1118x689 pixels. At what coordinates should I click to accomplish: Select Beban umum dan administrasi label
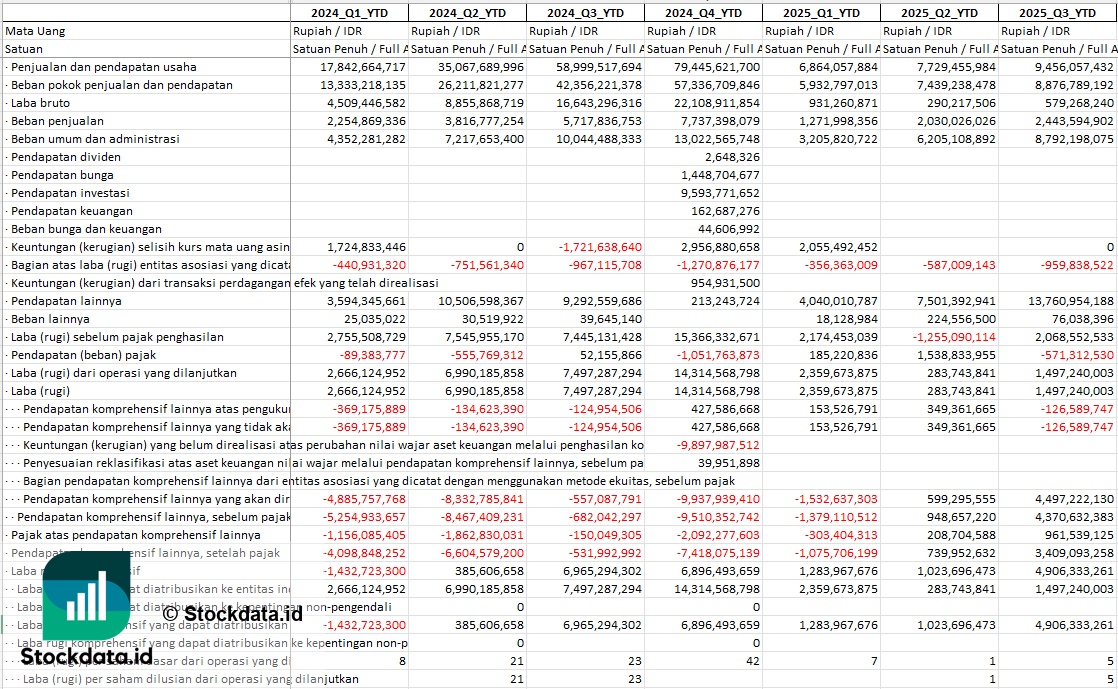(x=95, y=139)
